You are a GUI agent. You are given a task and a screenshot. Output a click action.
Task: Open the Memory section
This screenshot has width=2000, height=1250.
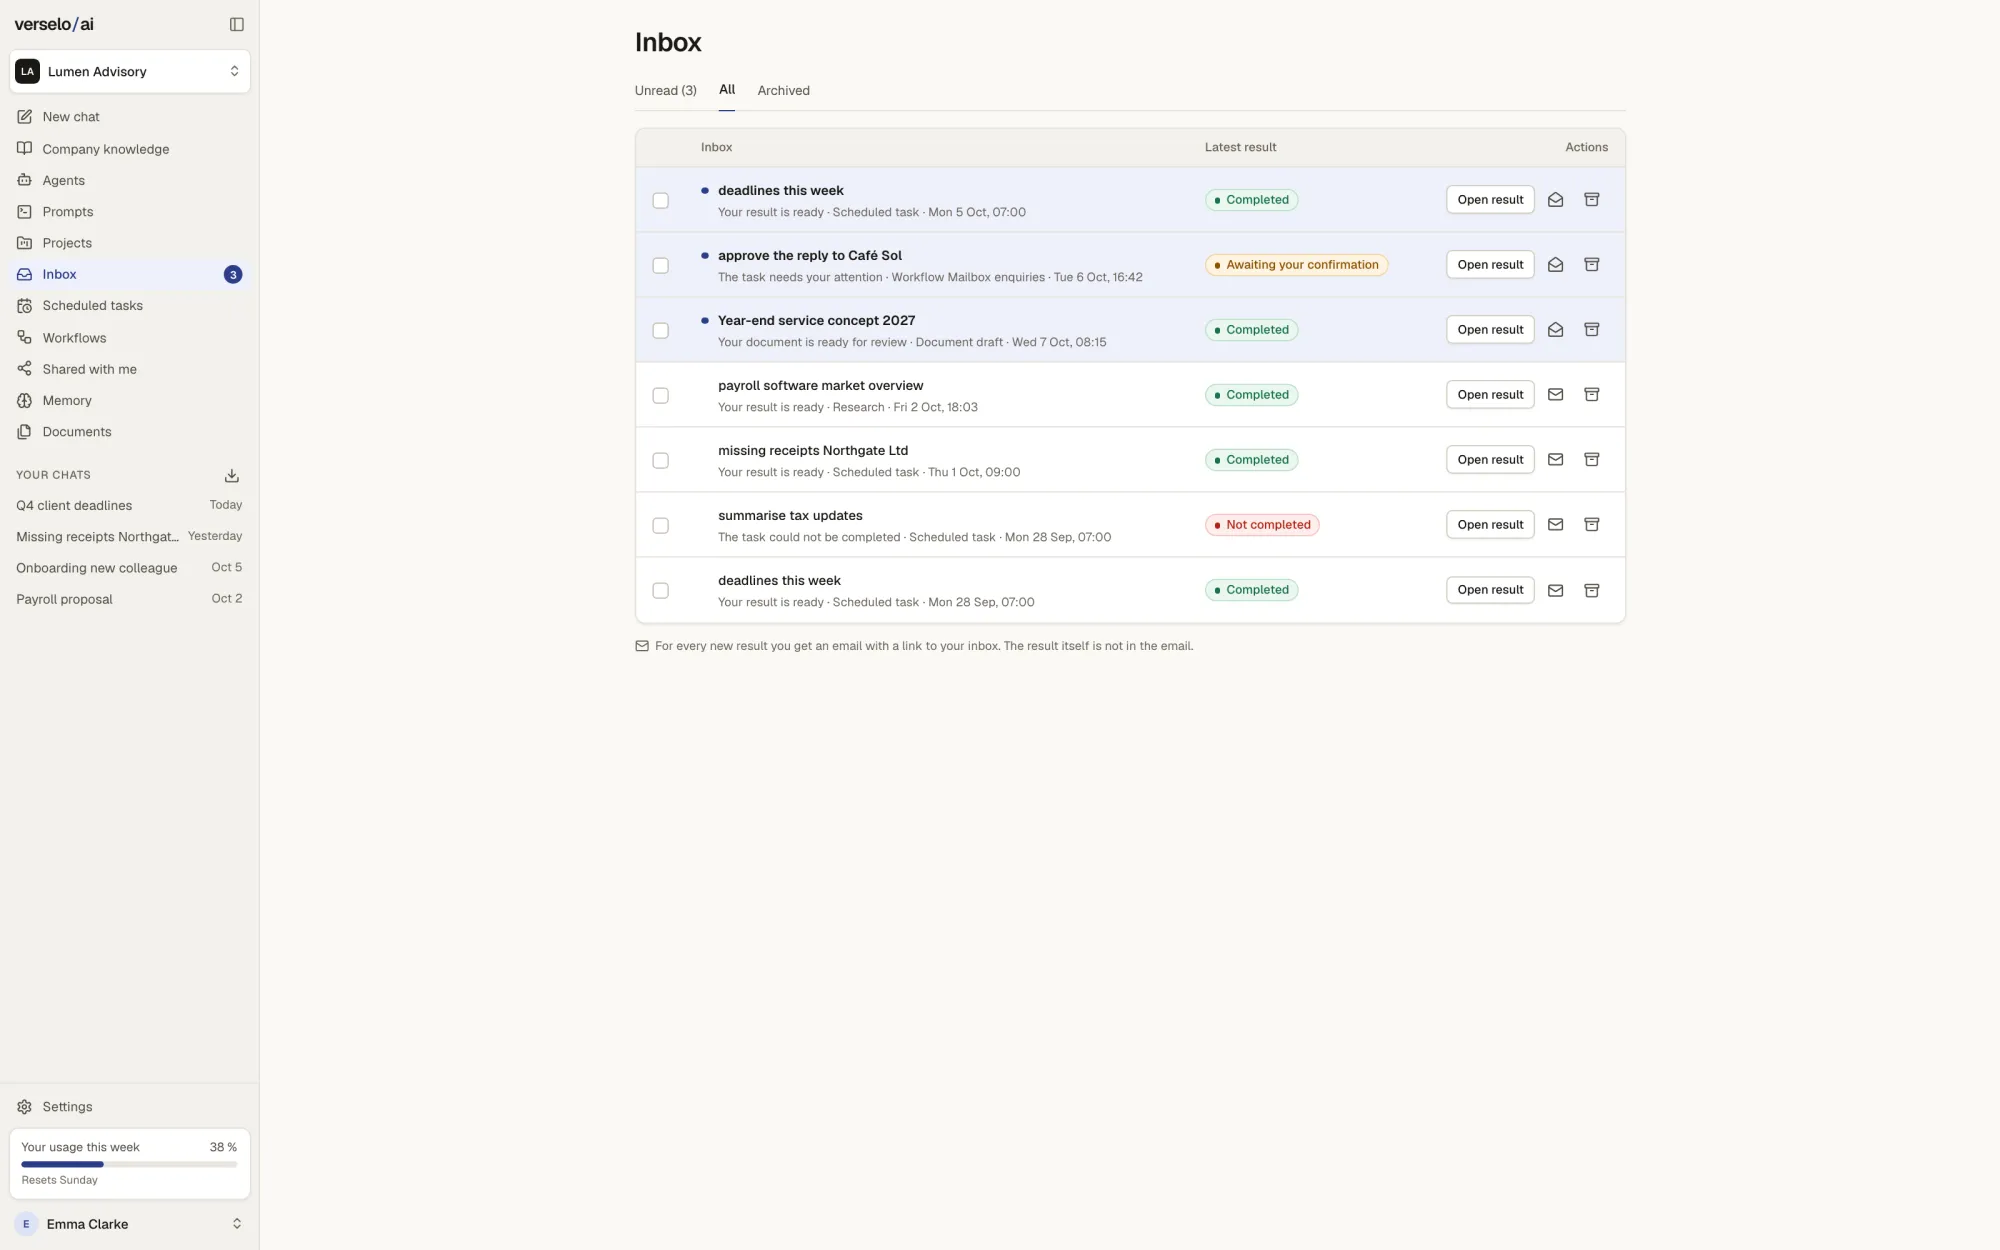point(130,400)
